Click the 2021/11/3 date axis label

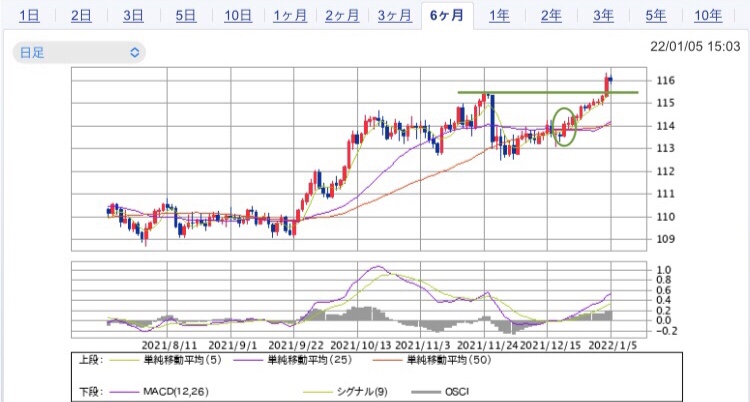pyautogui.click(x=423, y=345)
